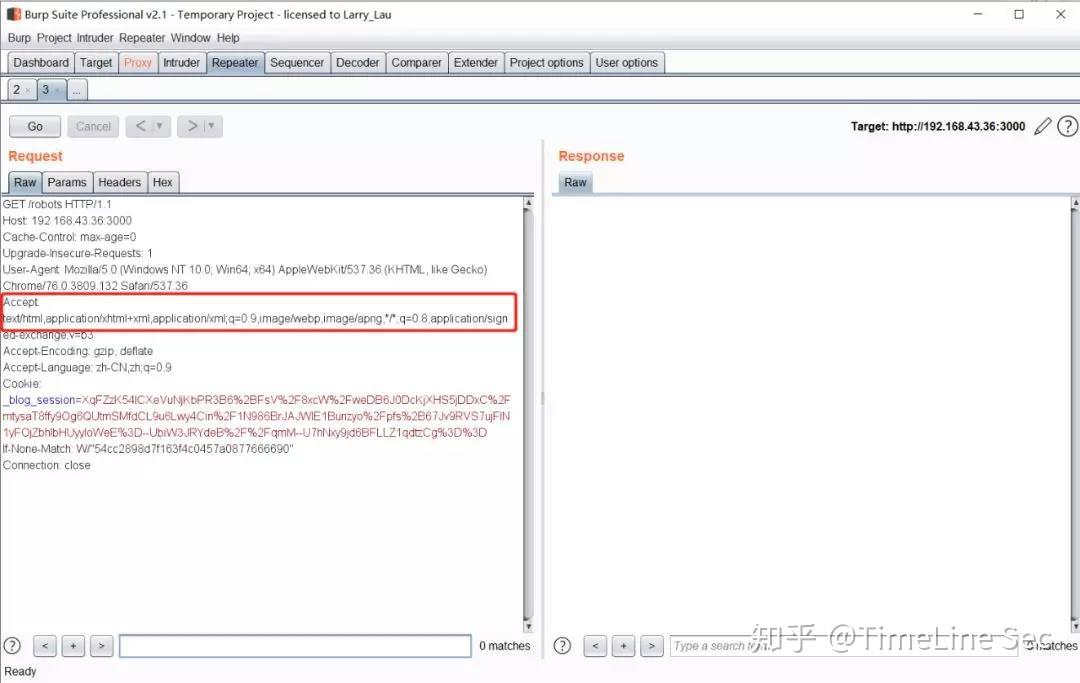
Task: Select Repeater tab 2
Action: point(18,89)
